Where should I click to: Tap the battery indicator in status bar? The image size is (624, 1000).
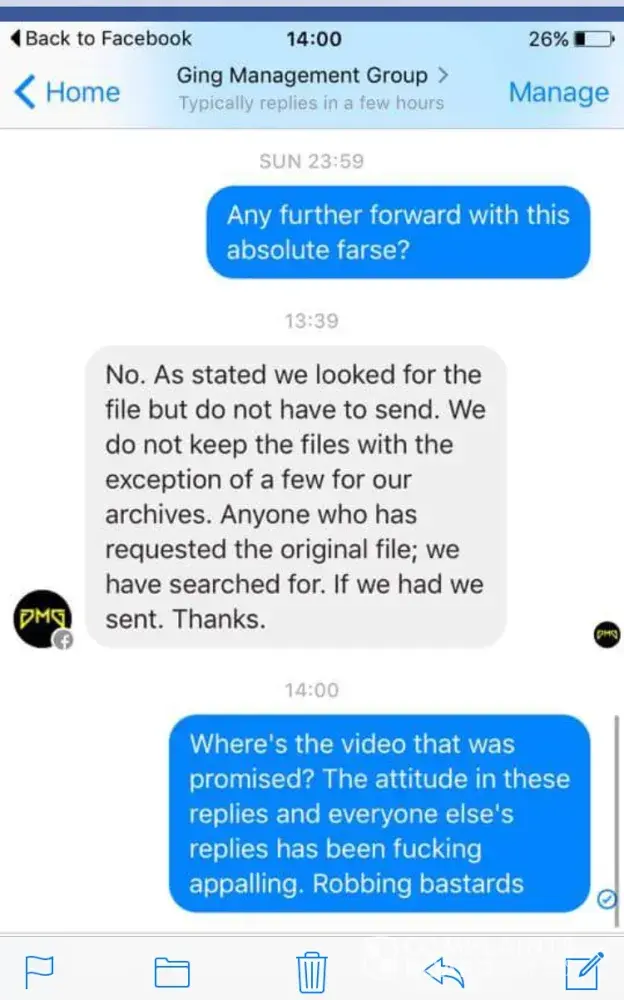(595, 39)
